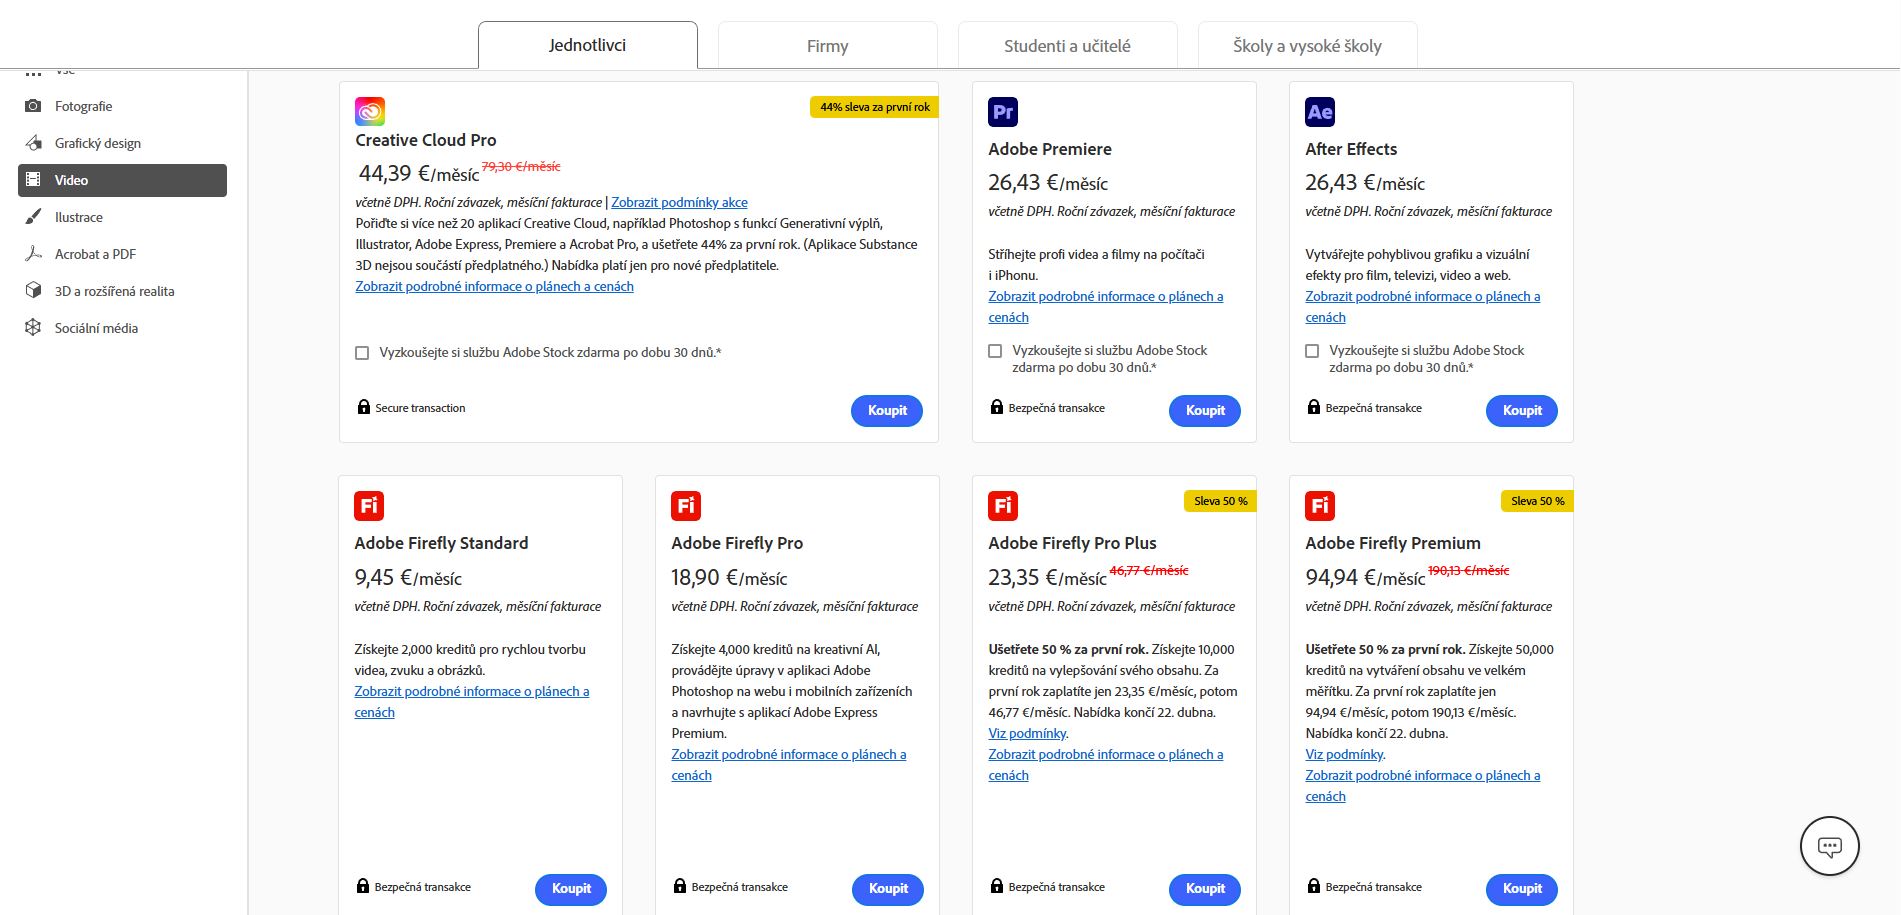Open Viz podmínky link in Firefly Premium card
This screenshot has height=915, width=1901.
pyautogui.click(x=1344, y=754)
